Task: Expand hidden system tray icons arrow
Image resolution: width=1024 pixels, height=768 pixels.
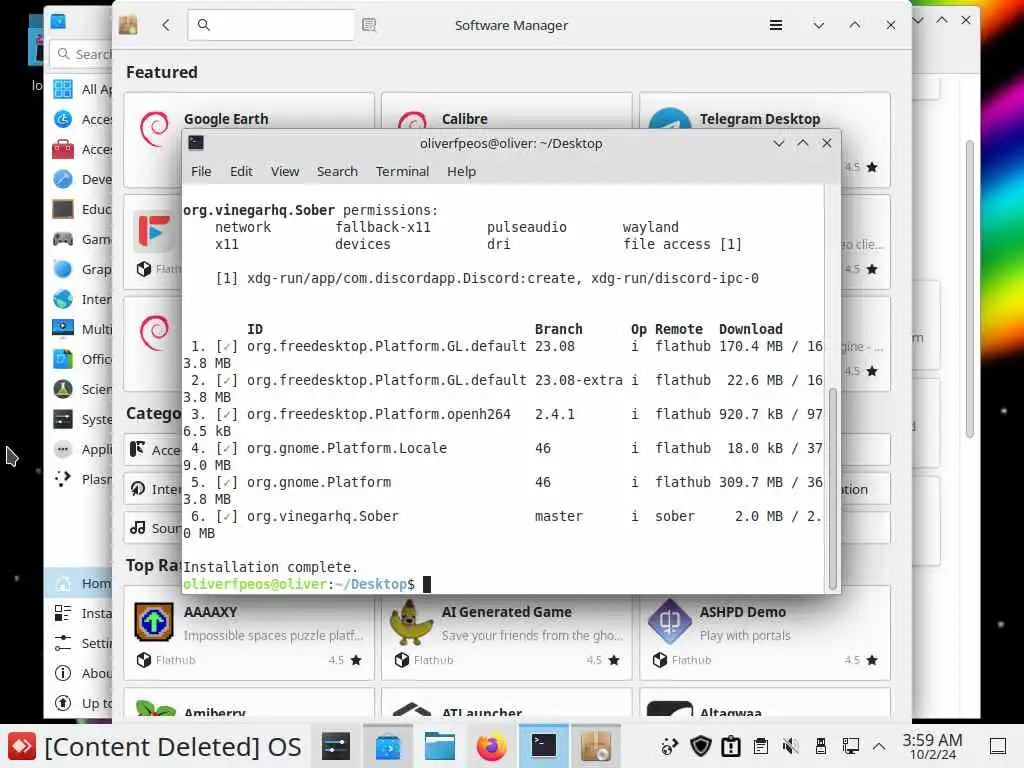Action: [879, 746]
